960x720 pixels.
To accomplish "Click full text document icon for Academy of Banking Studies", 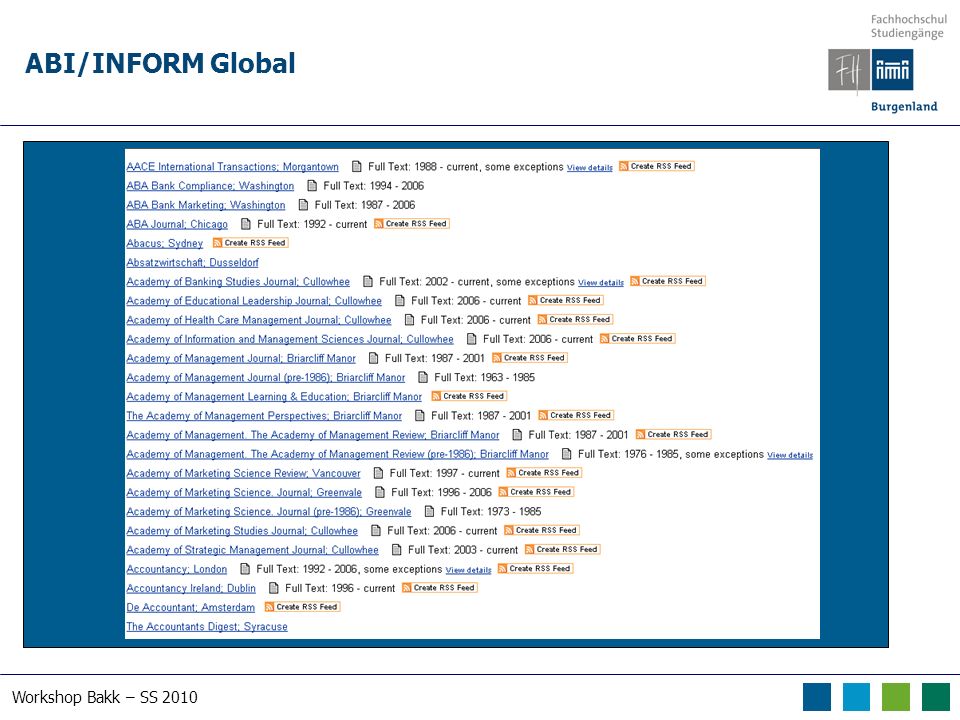I will coord(367,282).
